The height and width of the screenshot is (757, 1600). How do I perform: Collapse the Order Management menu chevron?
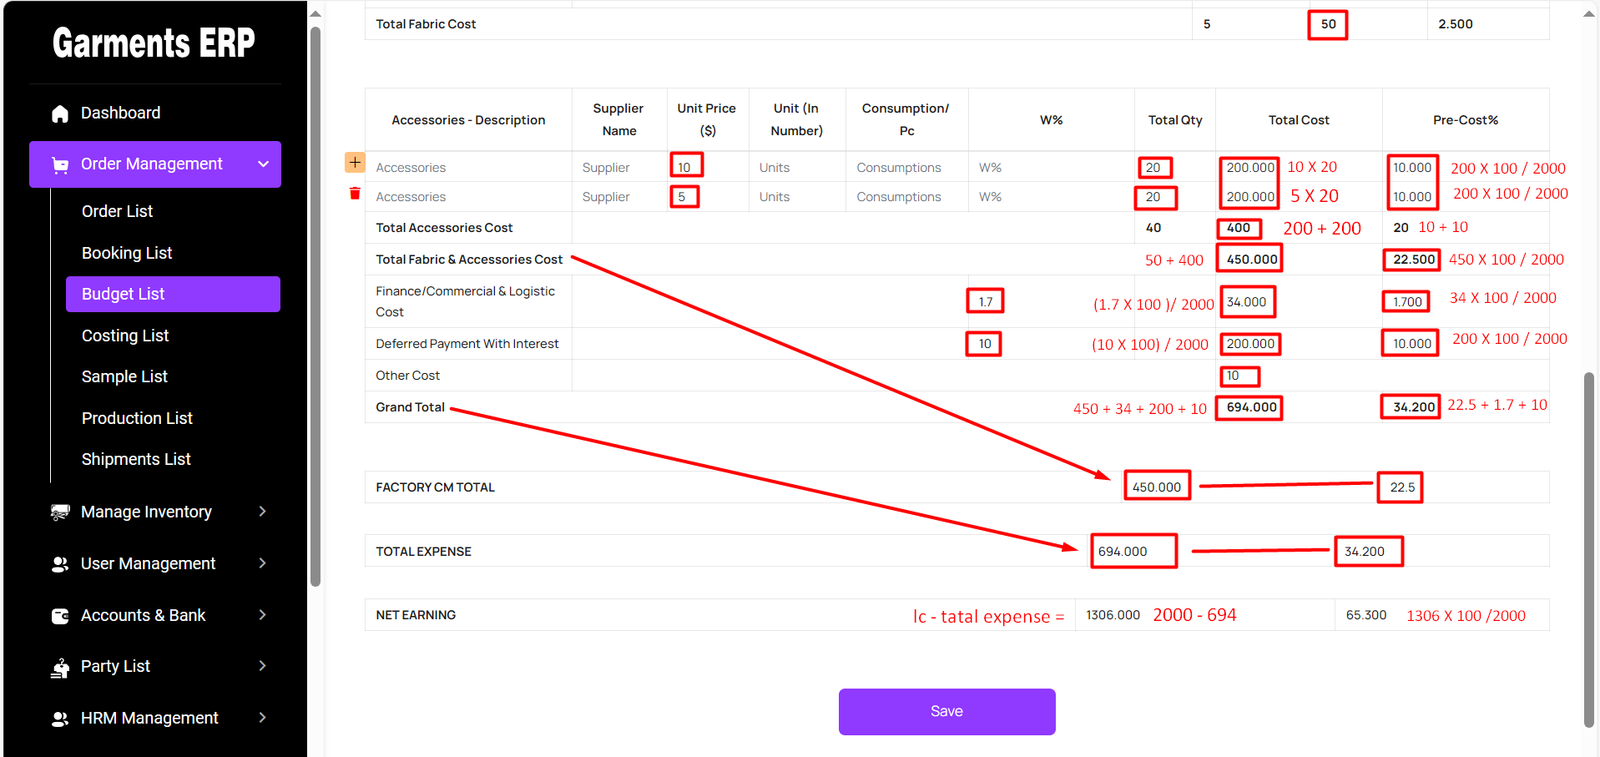(x=263, y=164)
